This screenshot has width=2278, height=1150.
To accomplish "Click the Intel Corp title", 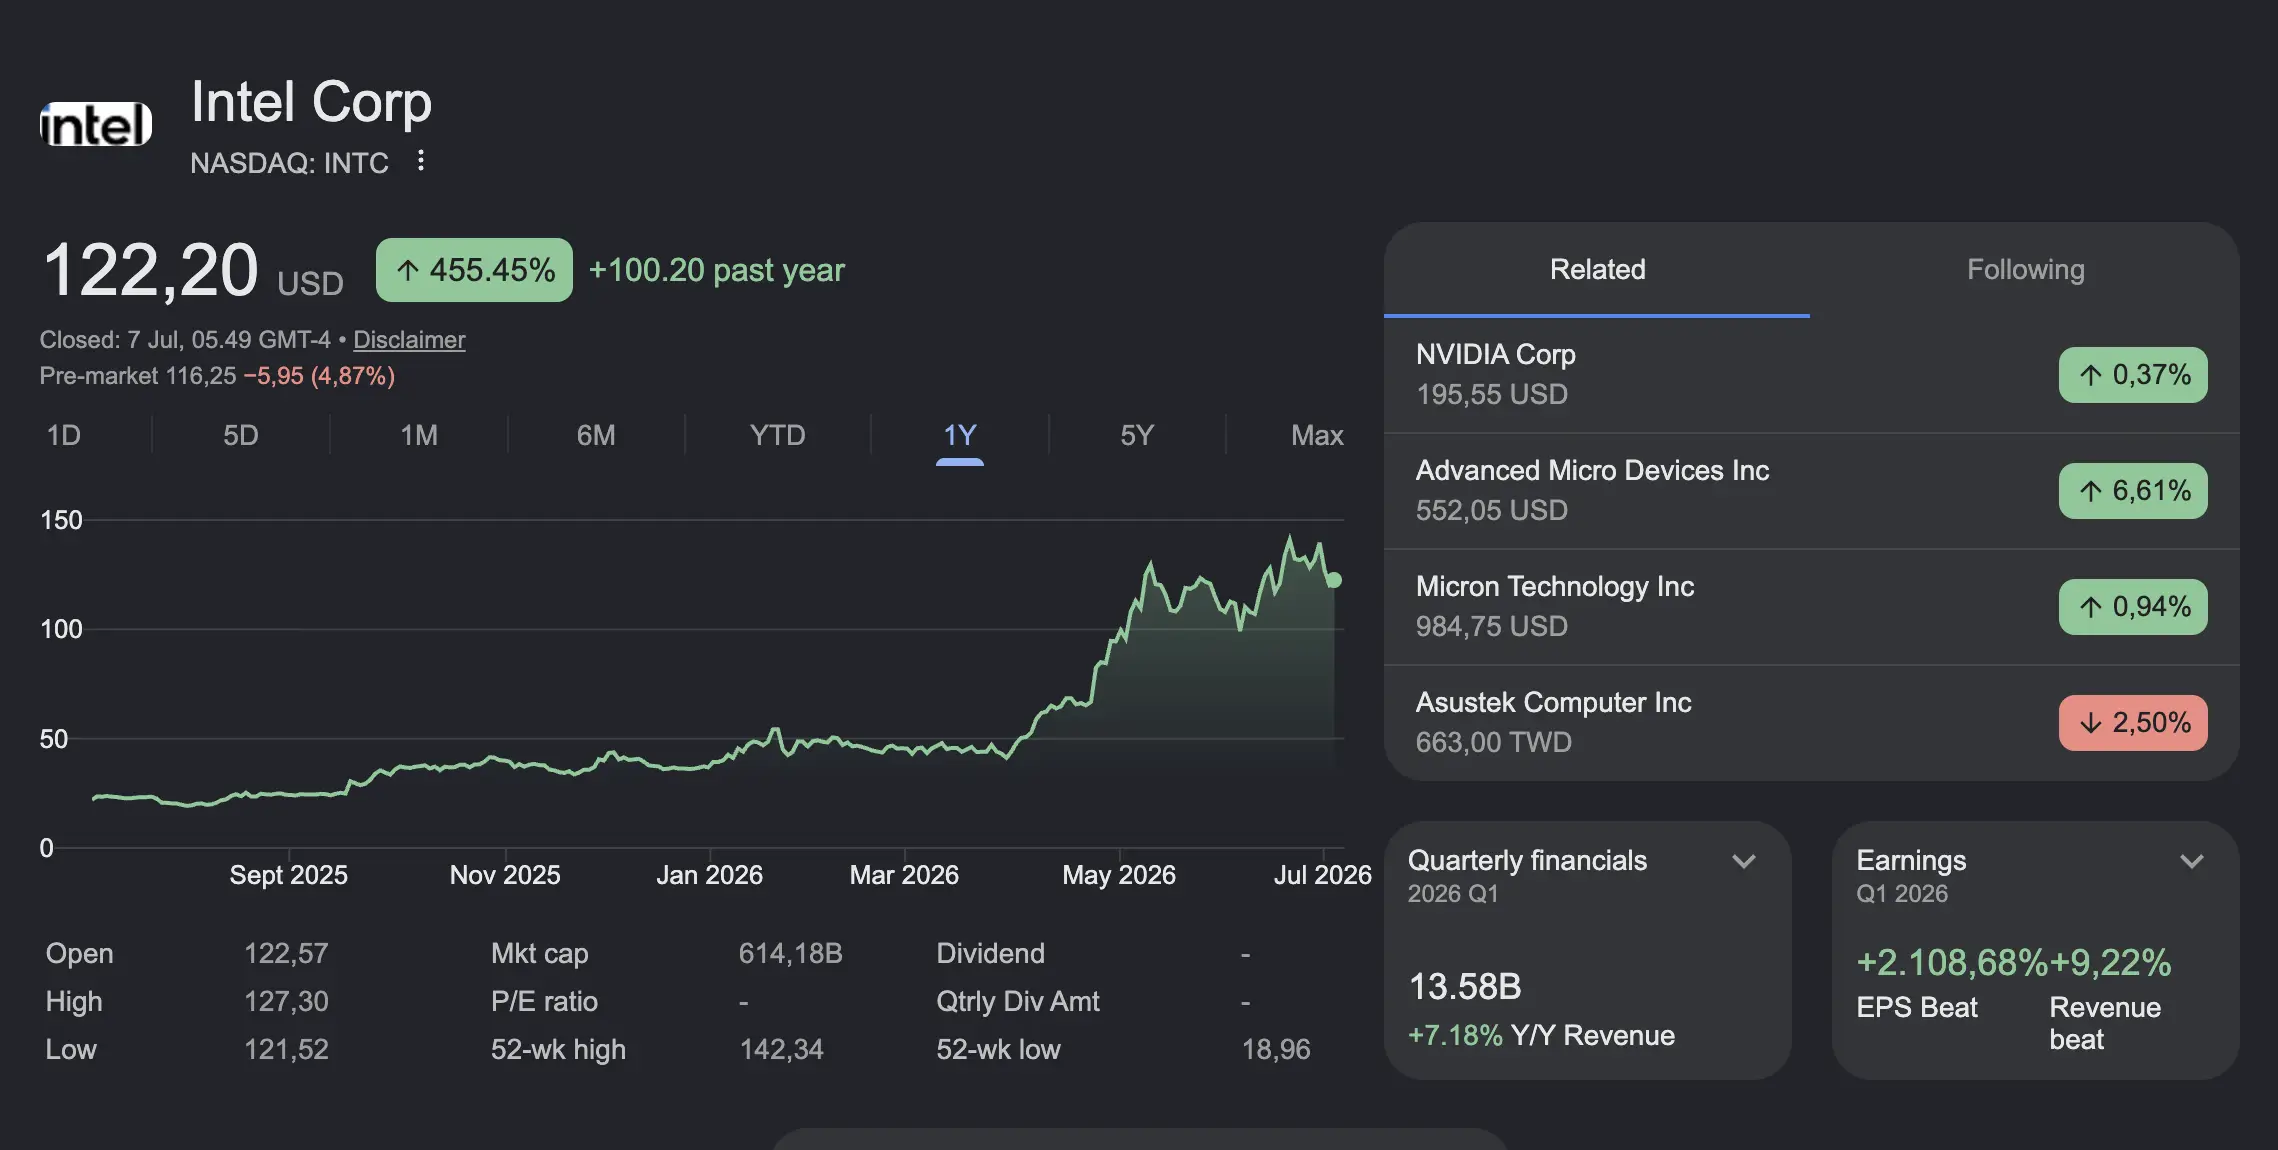I will tap(311, 102).
